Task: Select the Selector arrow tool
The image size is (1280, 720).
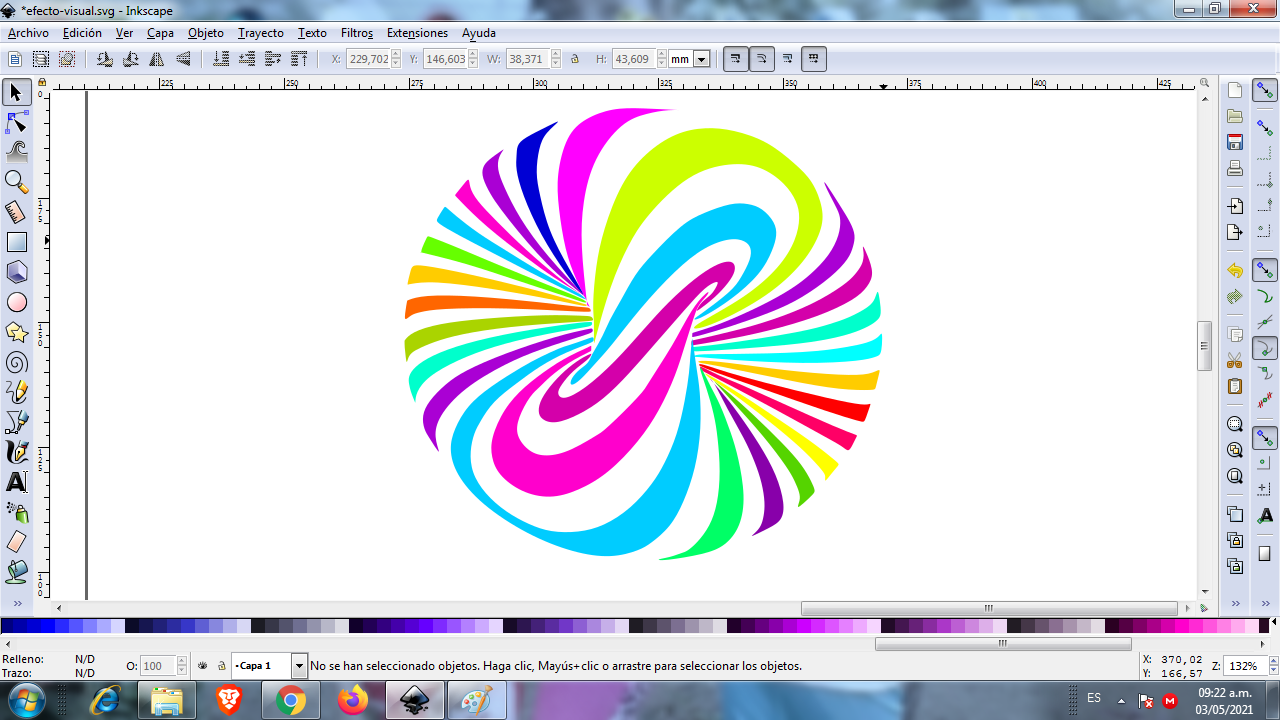Action: [x=16, y=92]
